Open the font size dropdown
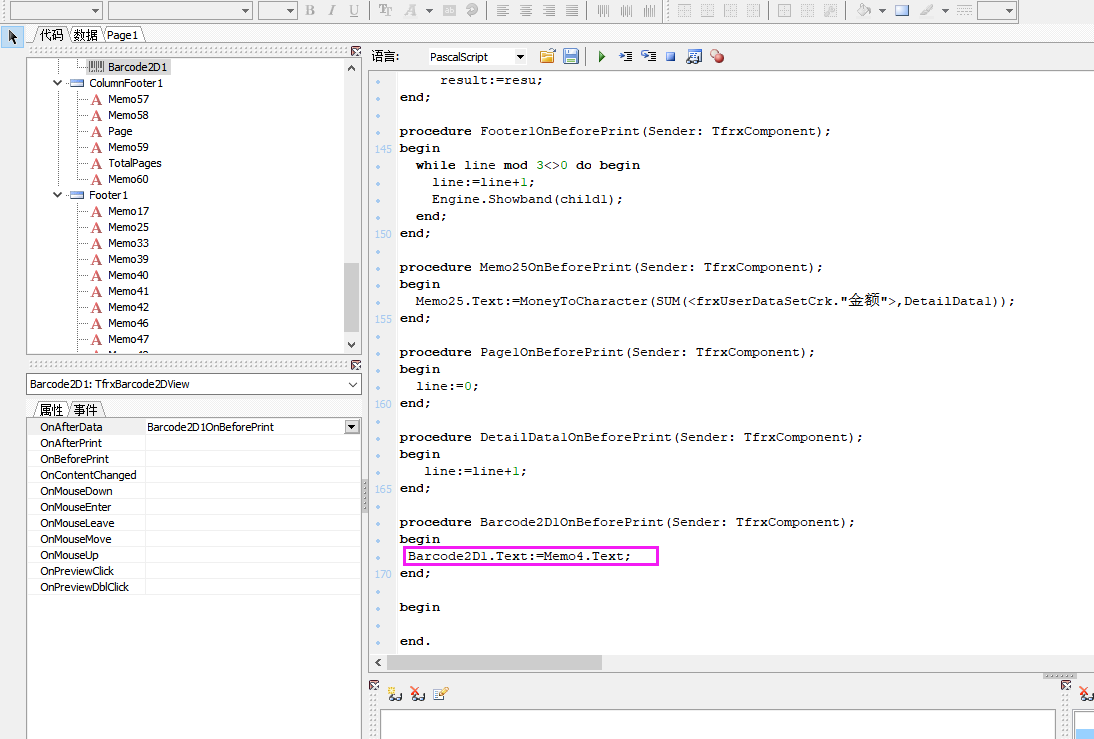 coord(290,10)
